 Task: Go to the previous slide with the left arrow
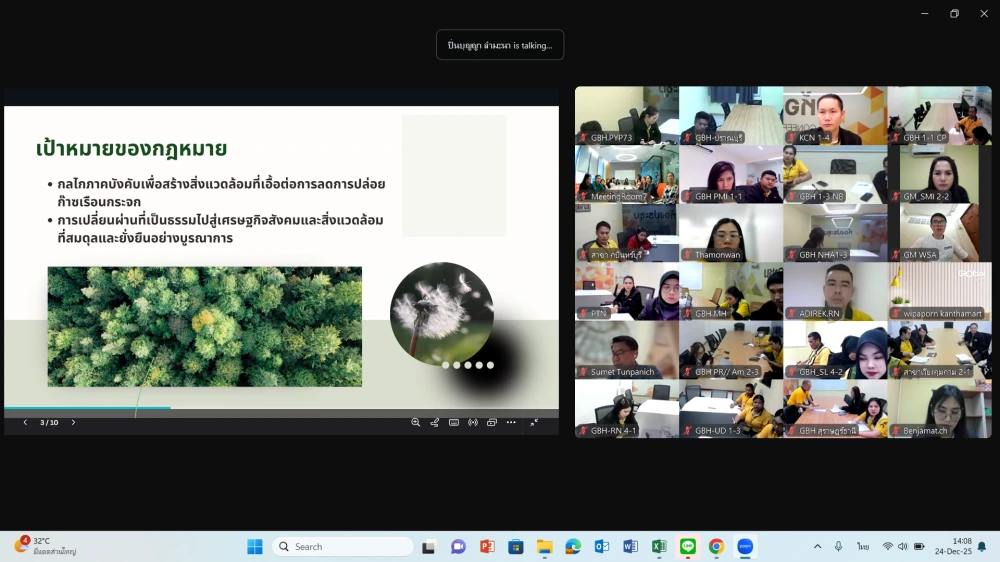click(x=26, y=422)
